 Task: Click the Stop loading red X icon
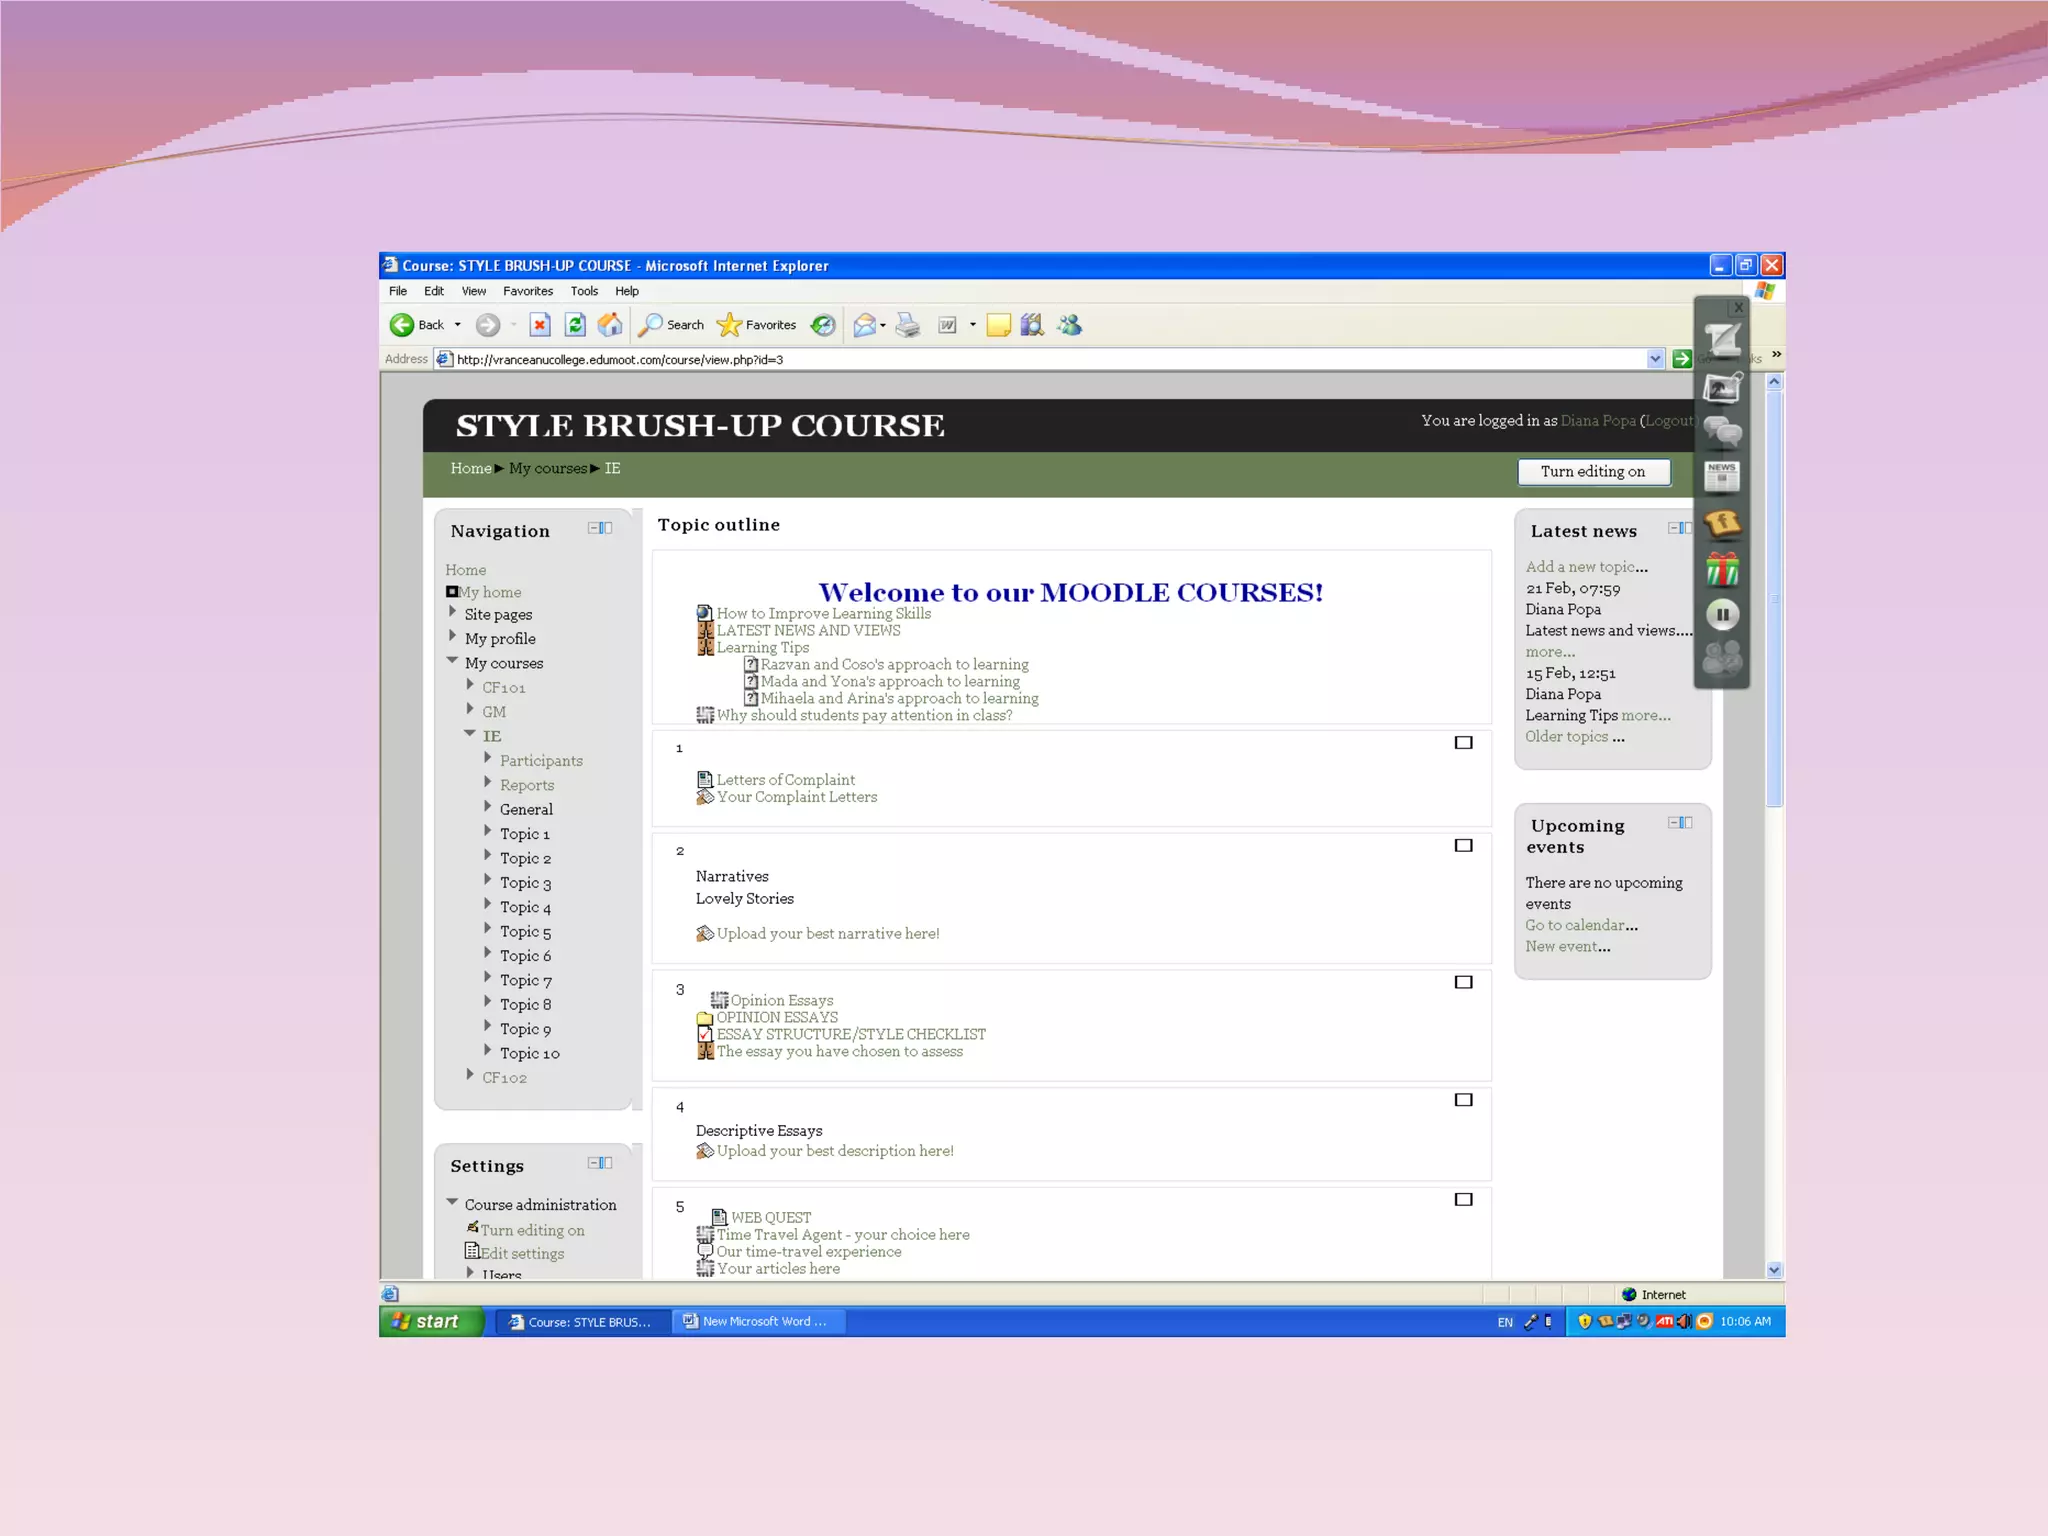[540, 324]
